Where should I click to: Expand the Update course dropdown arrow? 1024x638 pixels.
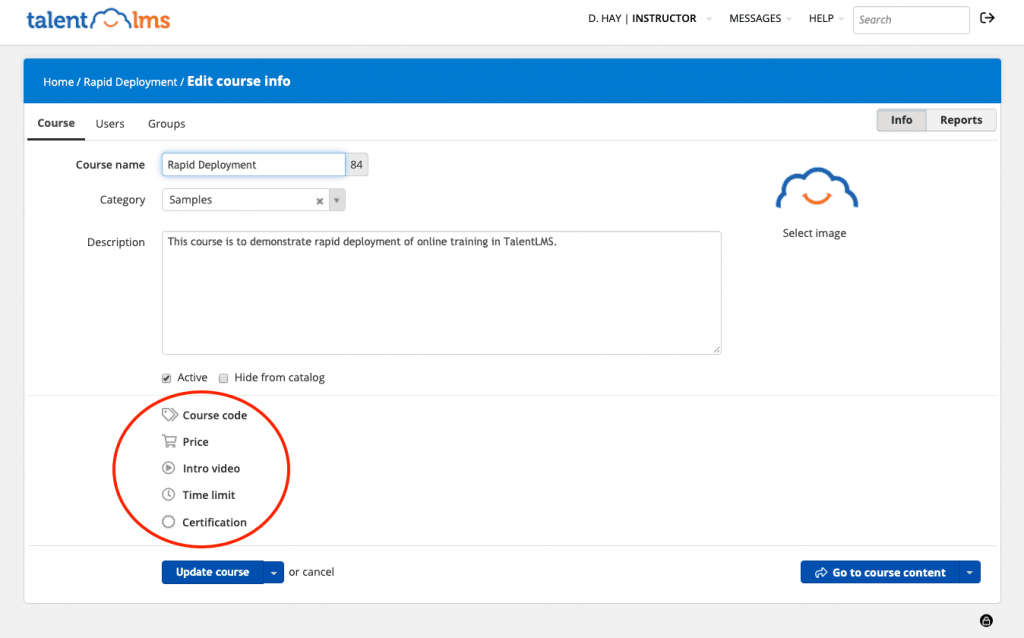[x=273, y=571]
